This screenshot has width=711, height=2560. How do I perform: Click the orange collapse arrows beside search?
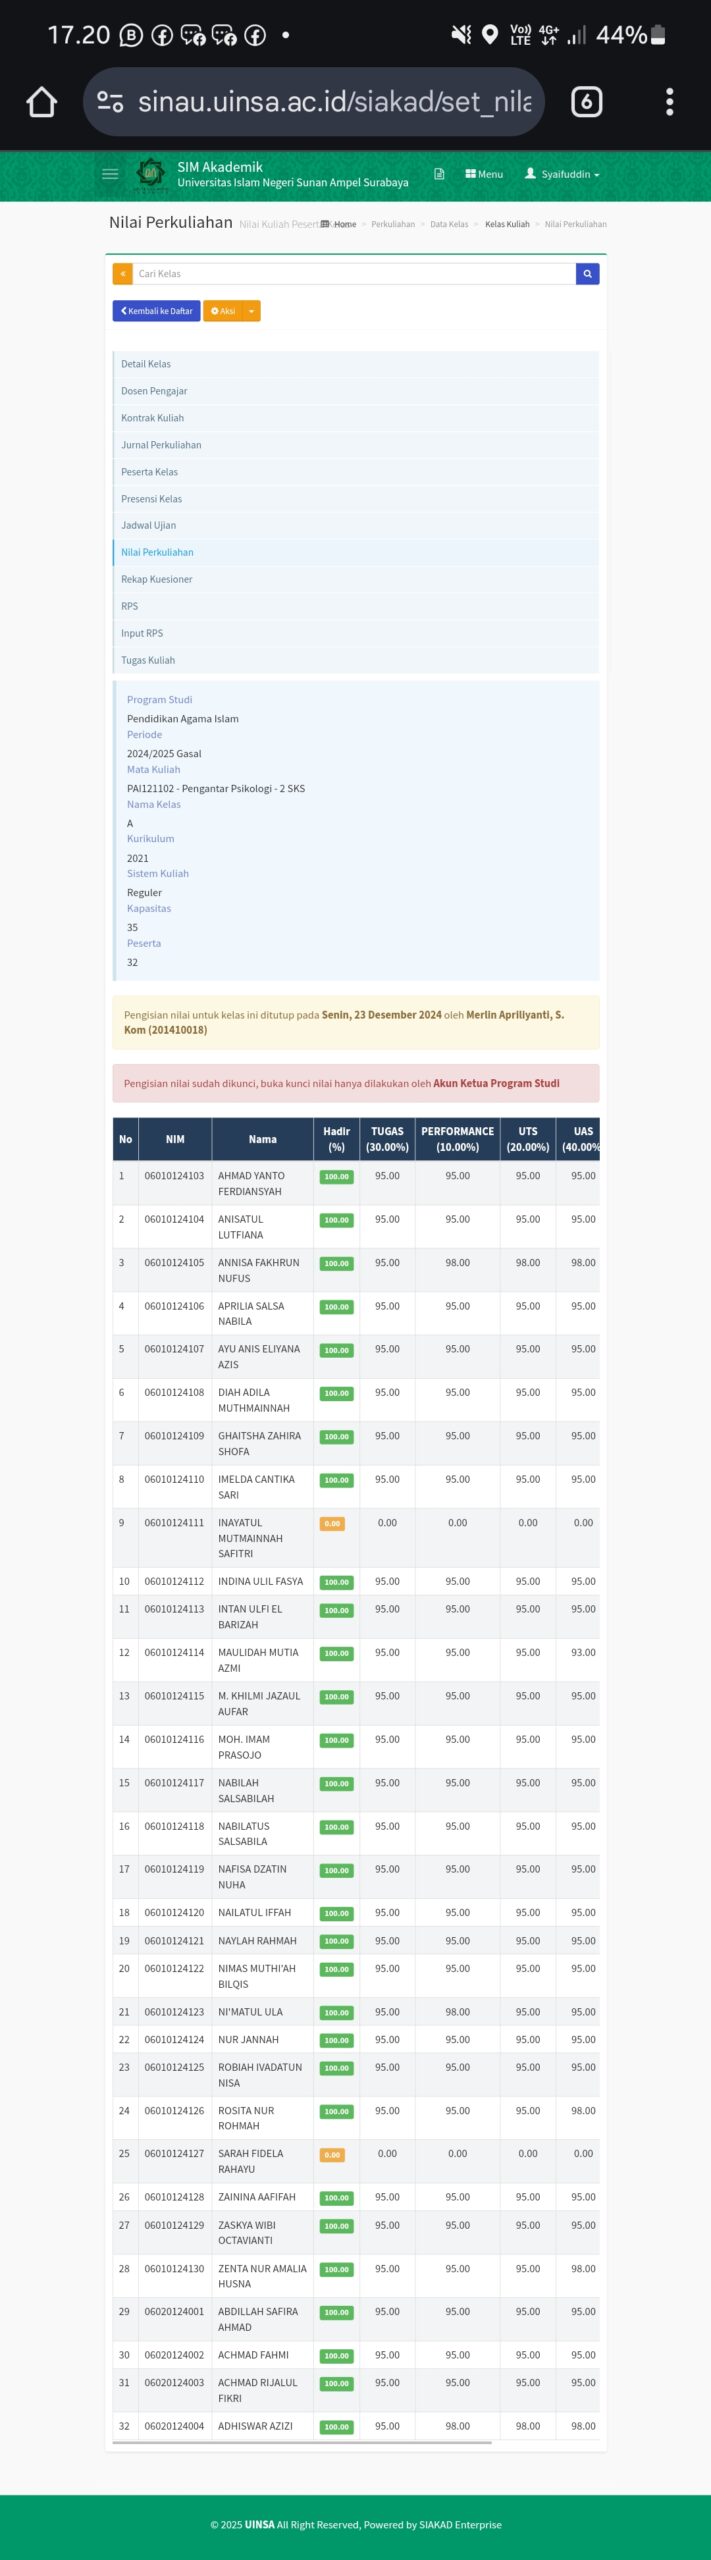[122, 273]
